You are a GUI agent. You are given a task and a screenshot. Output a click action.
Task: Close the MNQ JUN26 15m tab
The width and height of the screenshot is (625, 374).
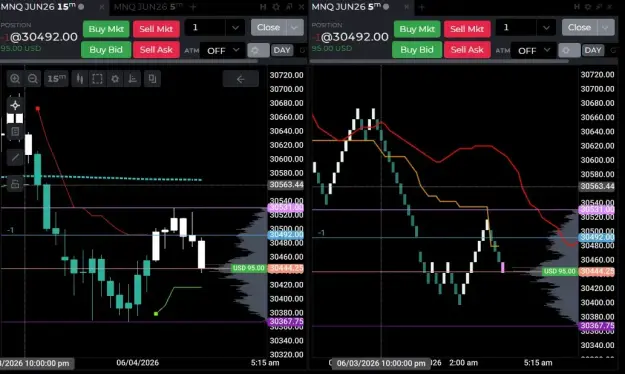(102, 7)
